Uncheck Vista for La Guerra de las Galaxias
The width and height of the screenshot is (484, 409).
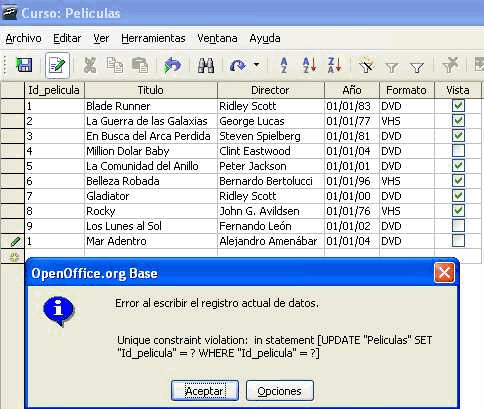(458, 120)
